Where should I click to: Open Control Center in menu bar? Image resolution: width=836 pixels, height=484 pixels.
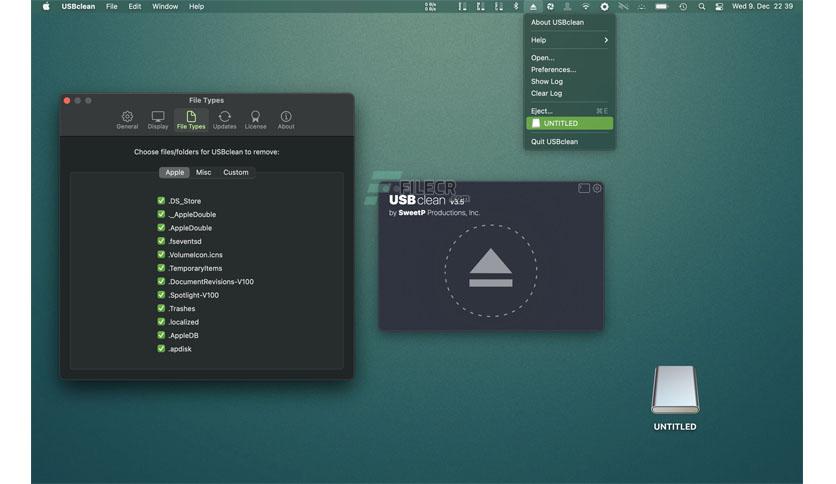[x=719, y=6]
